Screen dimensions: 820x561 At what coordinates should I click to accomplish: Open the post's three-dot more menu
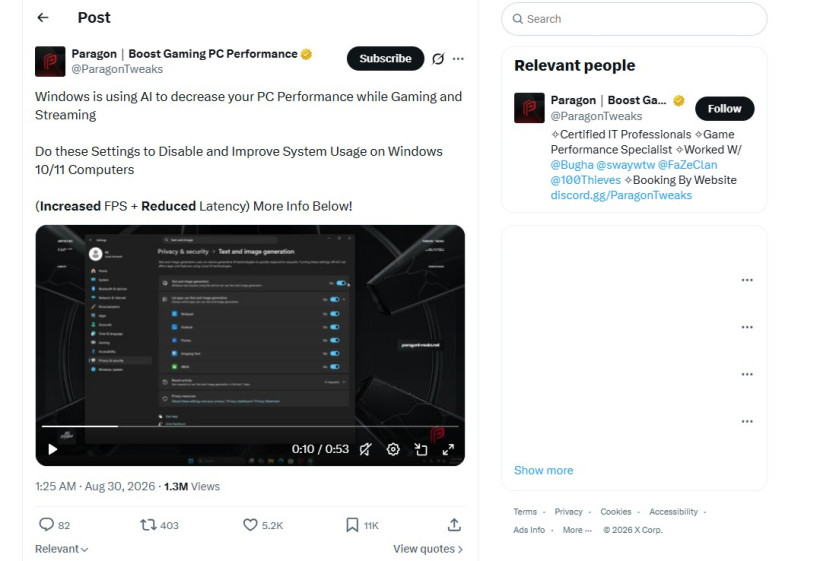(458, 59)
